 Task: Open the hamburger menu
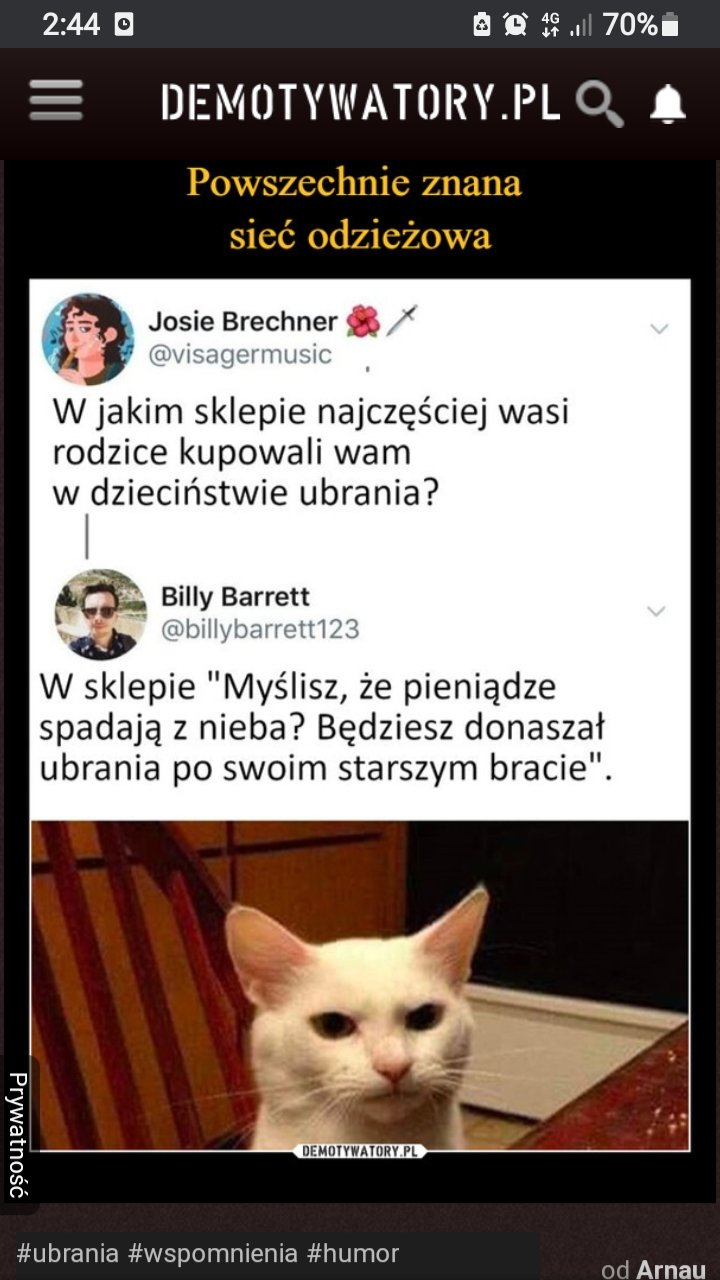pyautogui.click(x=56, y=102)
